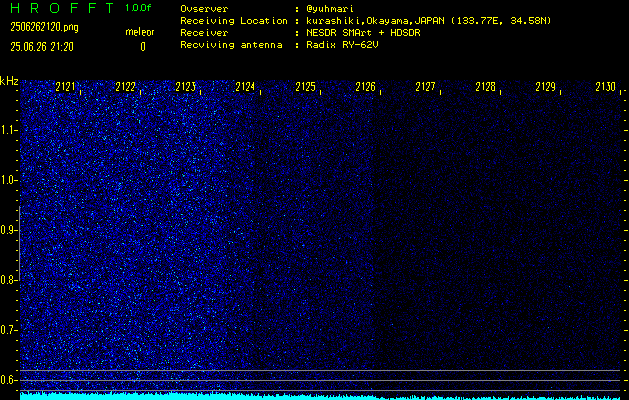The image size is (629, 400).
Task: Click the meteor count label
Action: point(140,32)
